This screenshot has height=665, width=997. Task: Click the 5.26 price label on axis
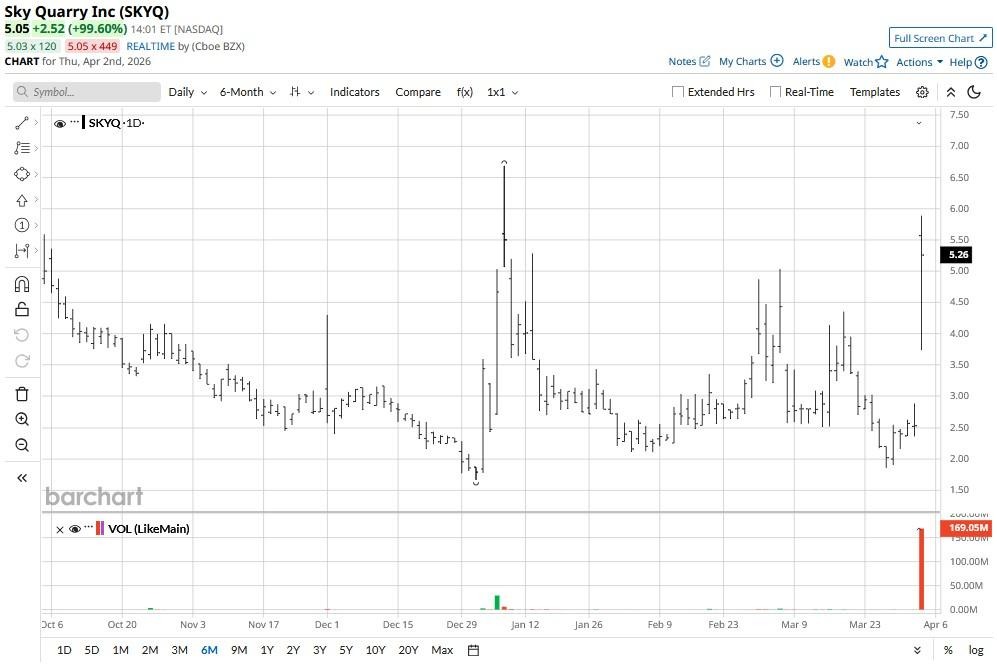[x=956, y=255]
